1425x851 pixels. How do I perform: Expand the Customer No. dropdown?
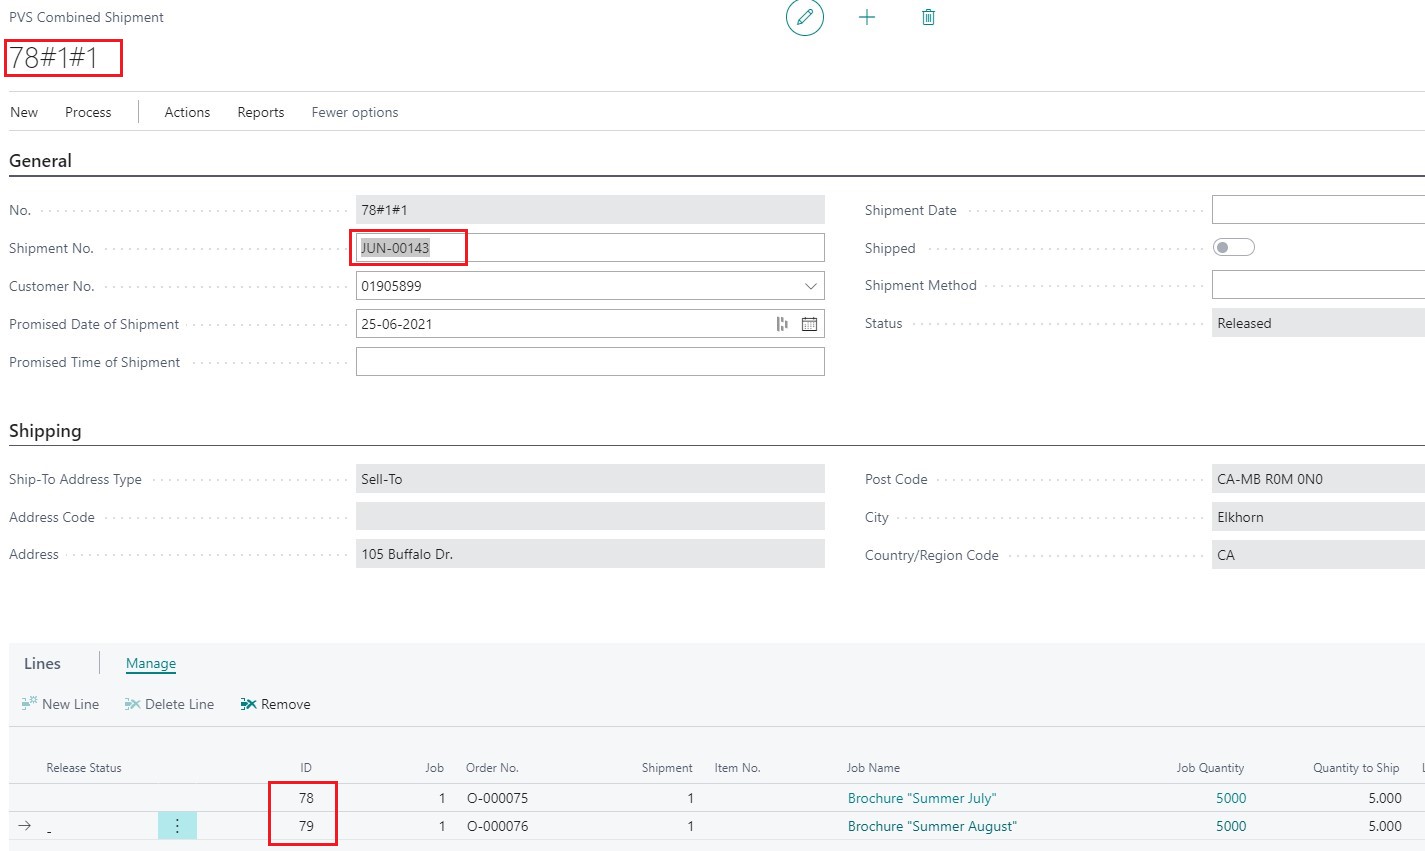click(810, 286)
